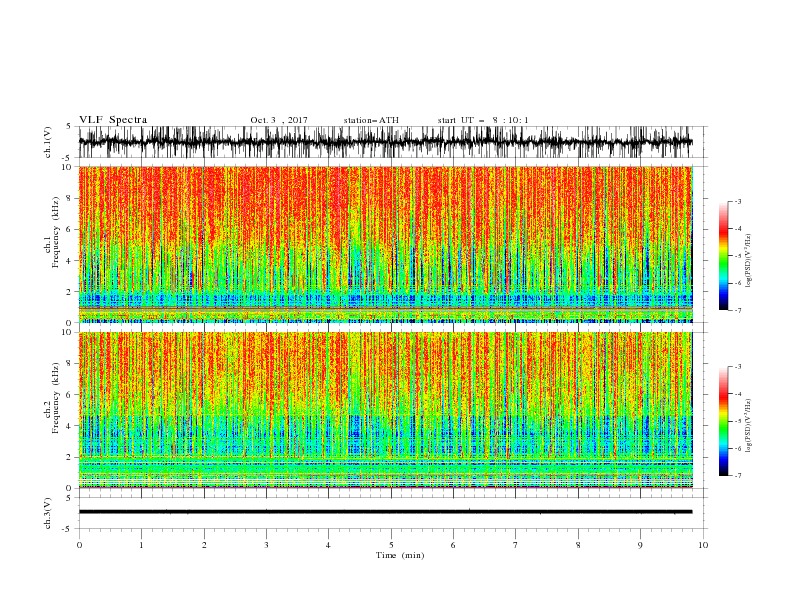Click the upper PSD color bar next to ch.1
Viewport: 792px width, 612px height.
pos(723,256)
